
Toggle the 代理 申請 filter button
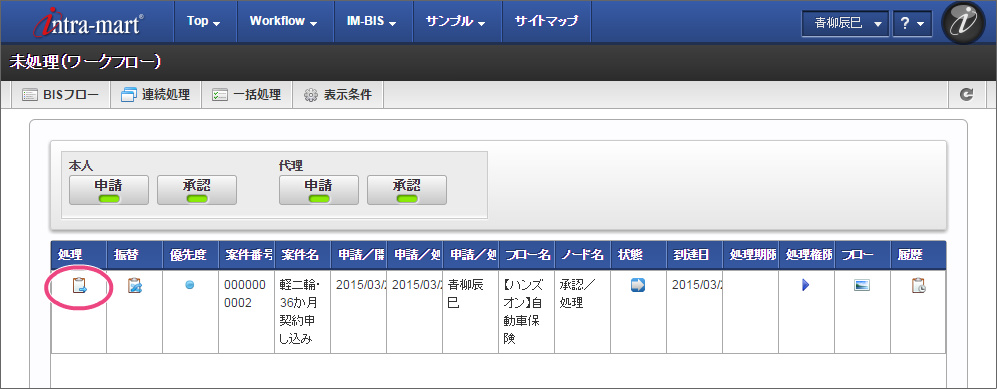[x=319, y=190]
